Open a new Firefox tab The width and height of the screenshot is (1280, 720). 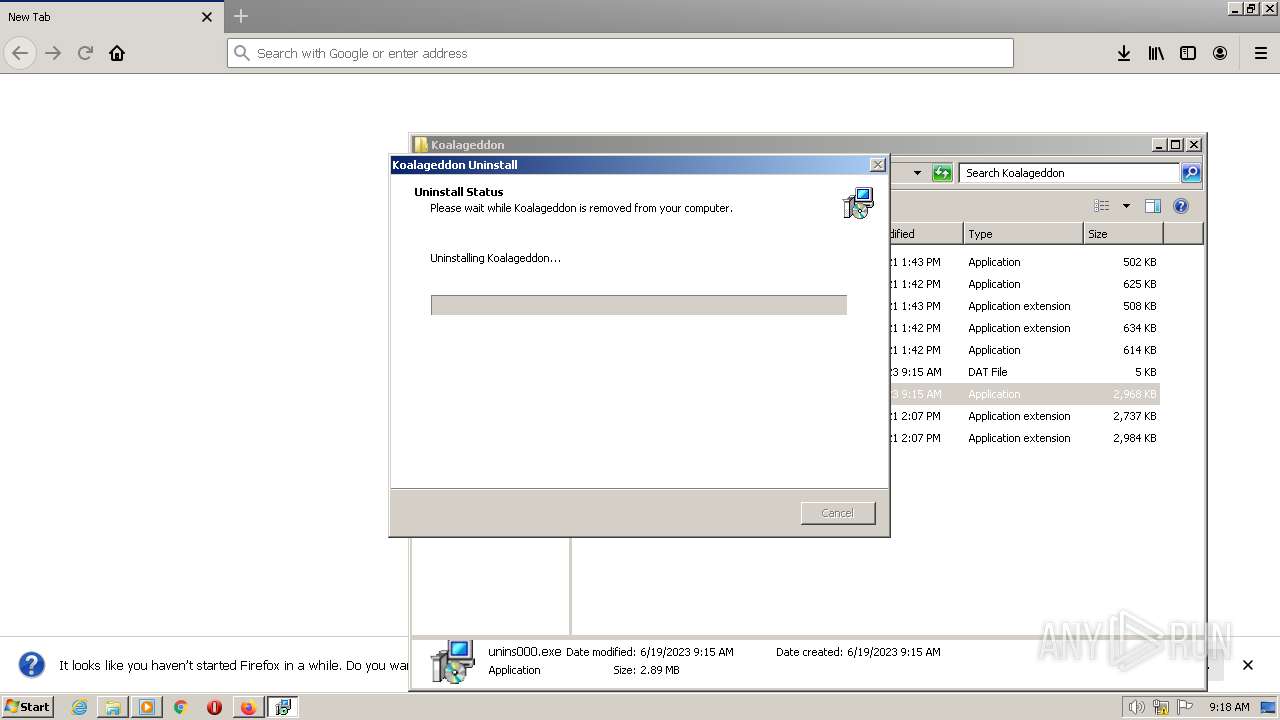(x=241, y=16)
